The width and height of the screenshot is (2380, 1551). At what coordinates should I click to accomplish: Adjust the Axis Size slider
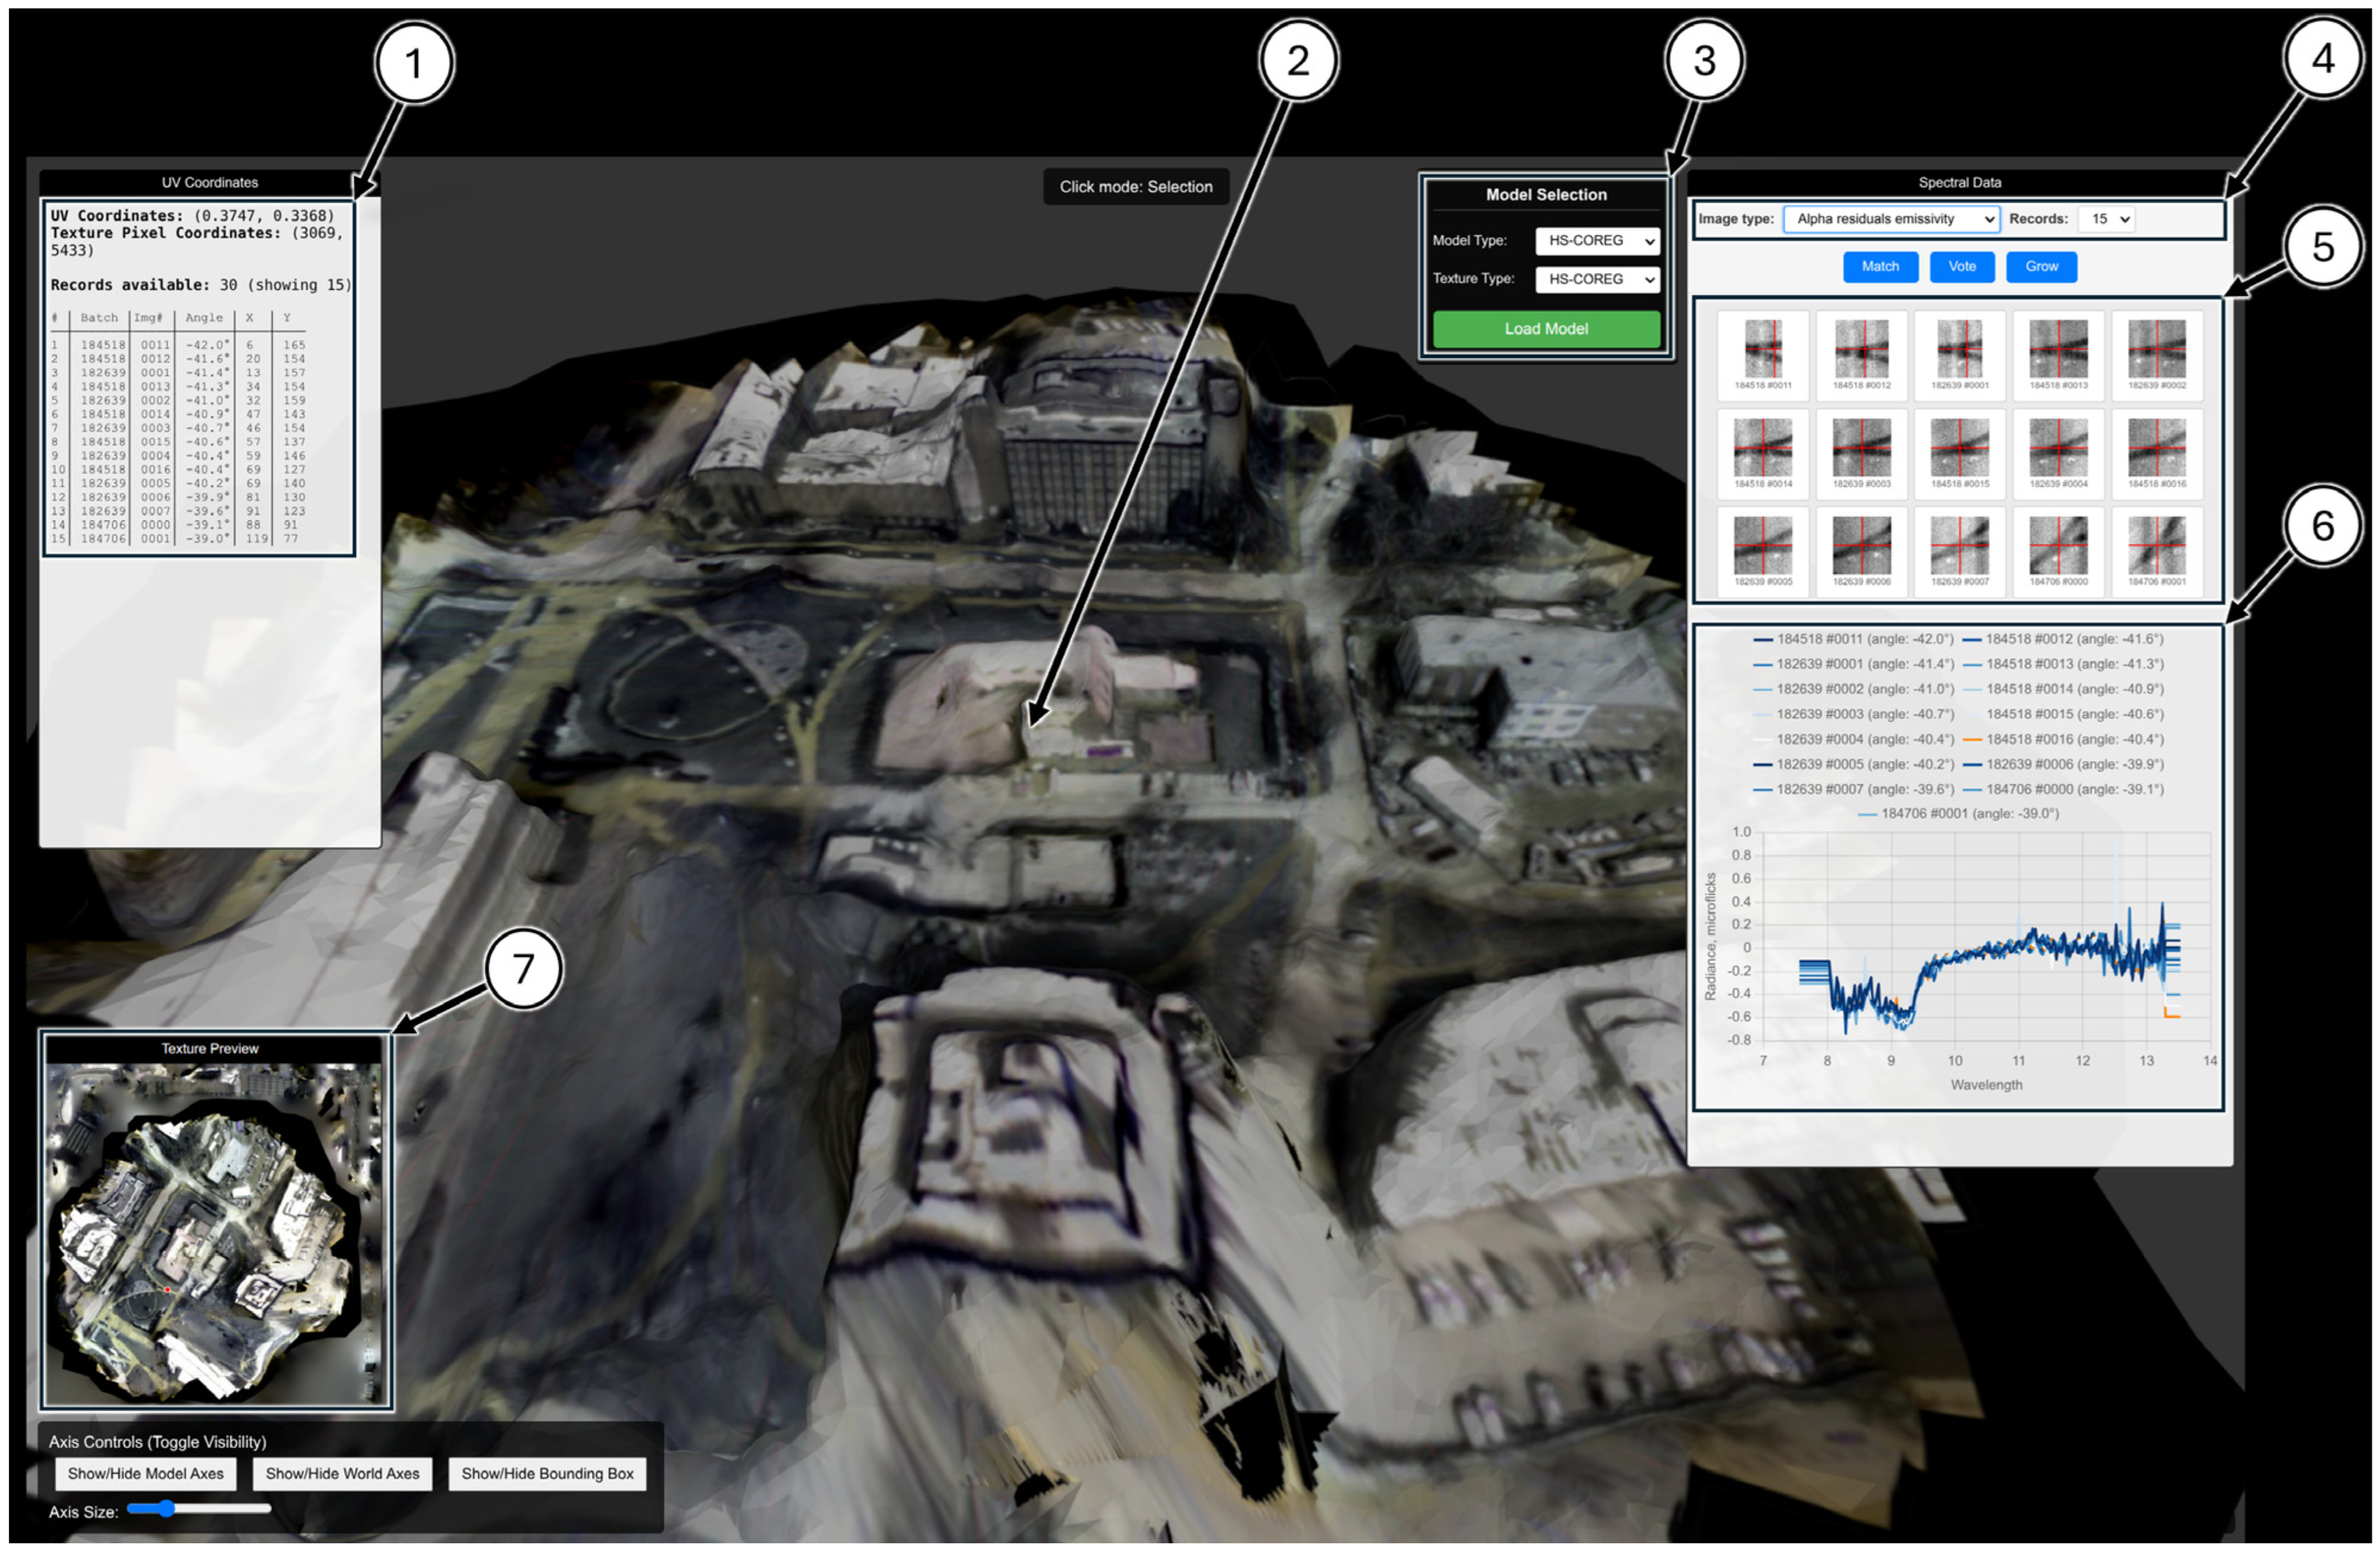199,1508
